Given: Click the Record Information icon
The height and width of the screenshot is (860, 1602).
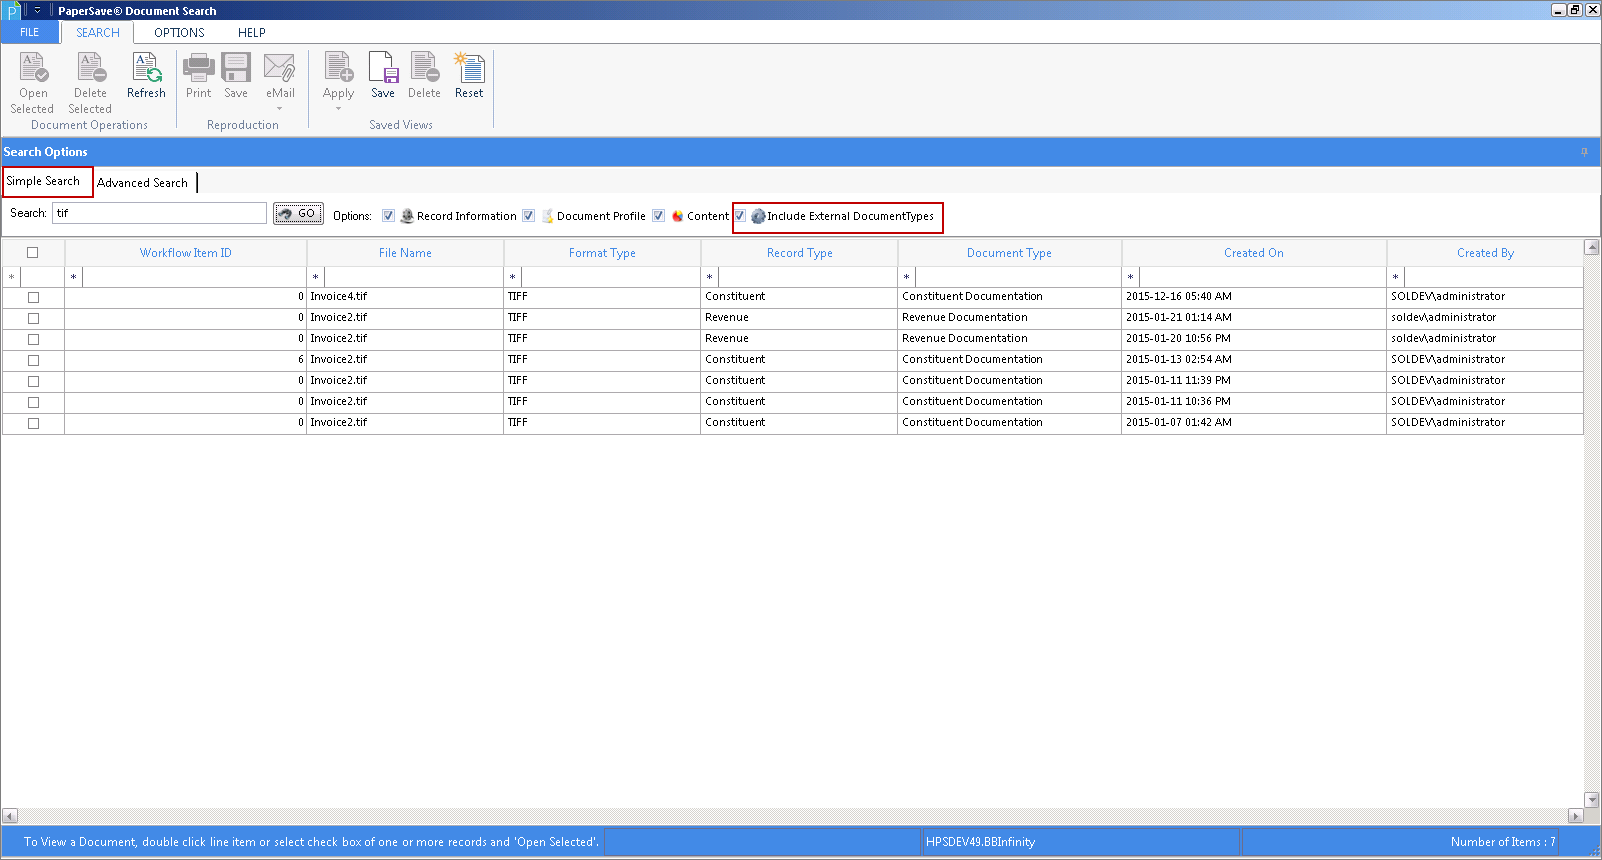Looking at the screenshot, I should pos(407,216).
